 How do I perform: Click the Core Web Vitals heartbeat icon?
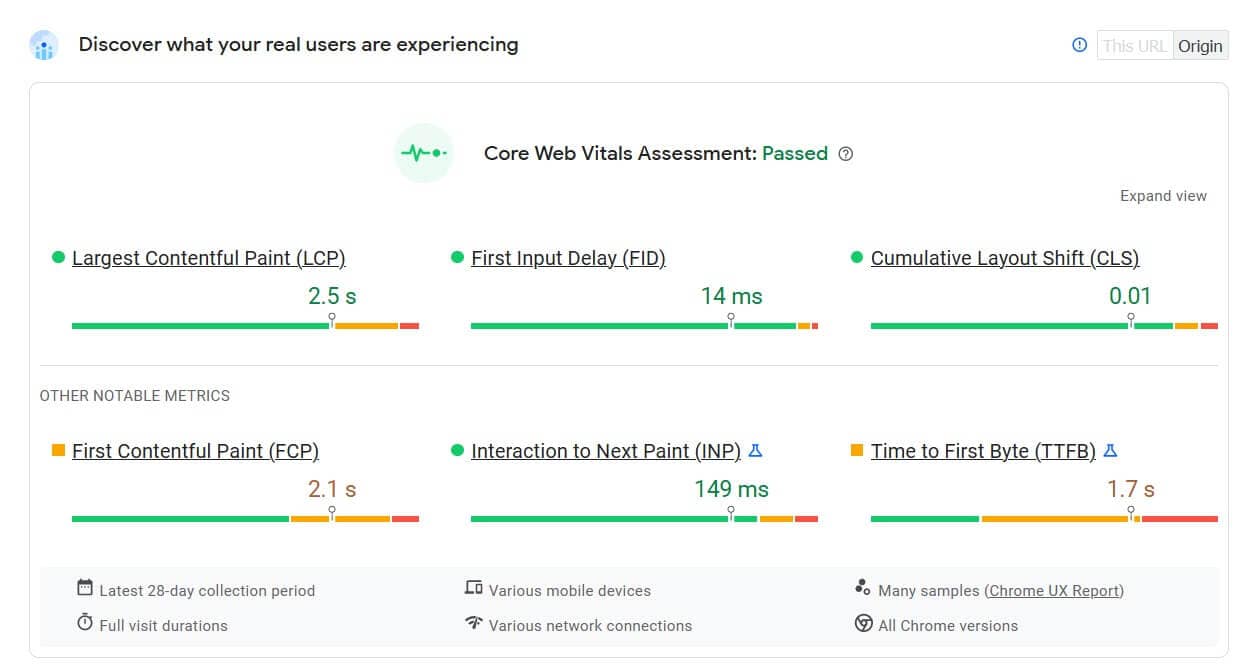point(423,153)
